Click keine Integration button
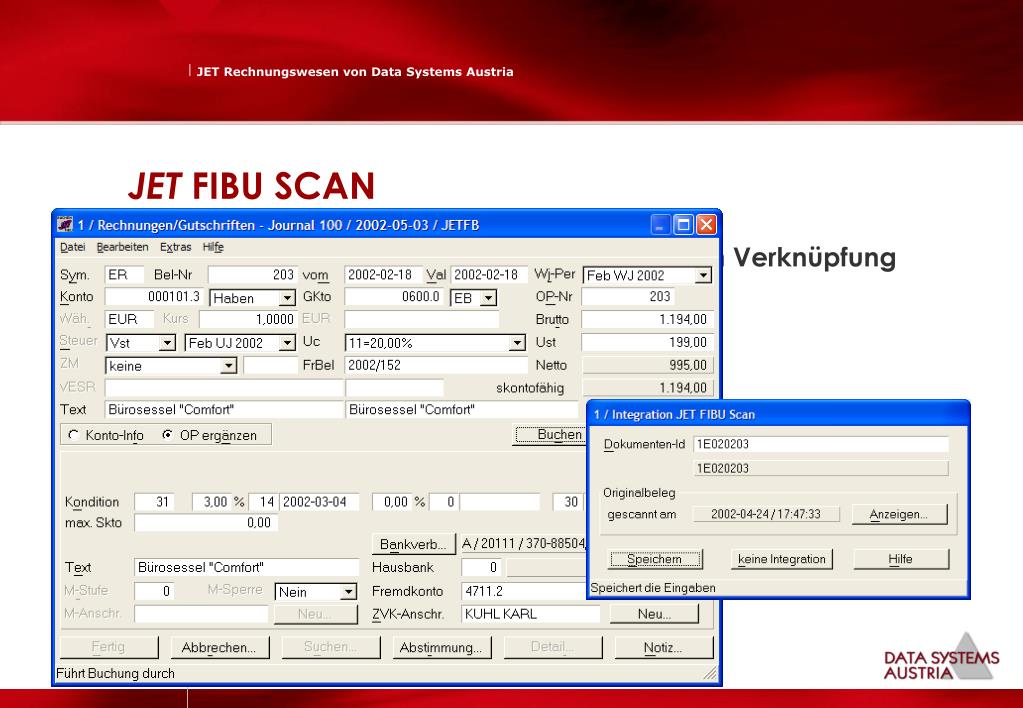 point(782,559)
